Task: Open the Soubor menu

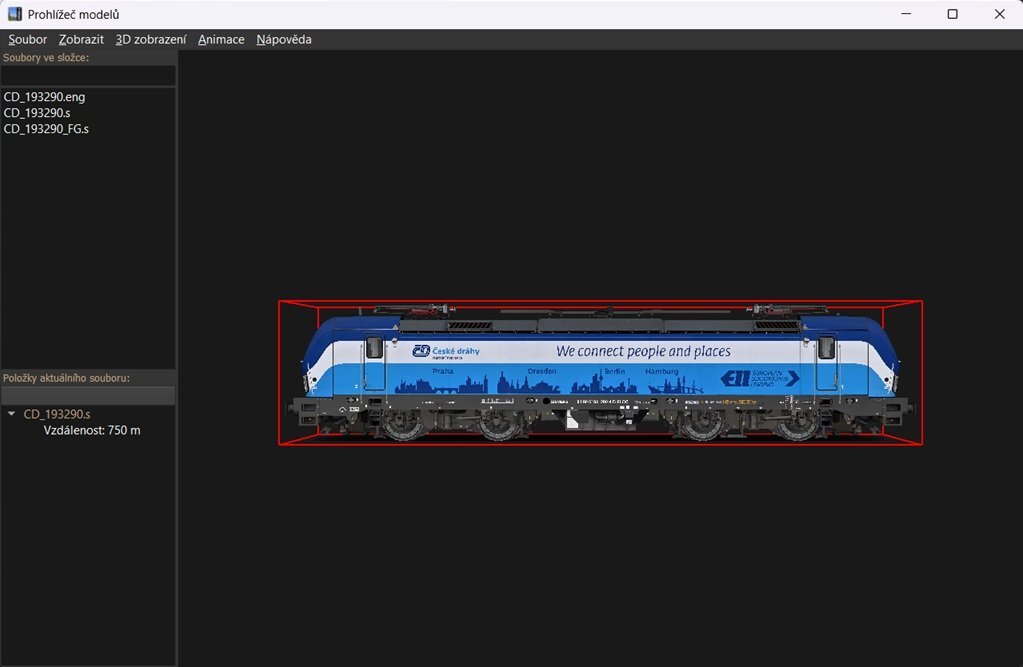Action: (x=27, y=39)
